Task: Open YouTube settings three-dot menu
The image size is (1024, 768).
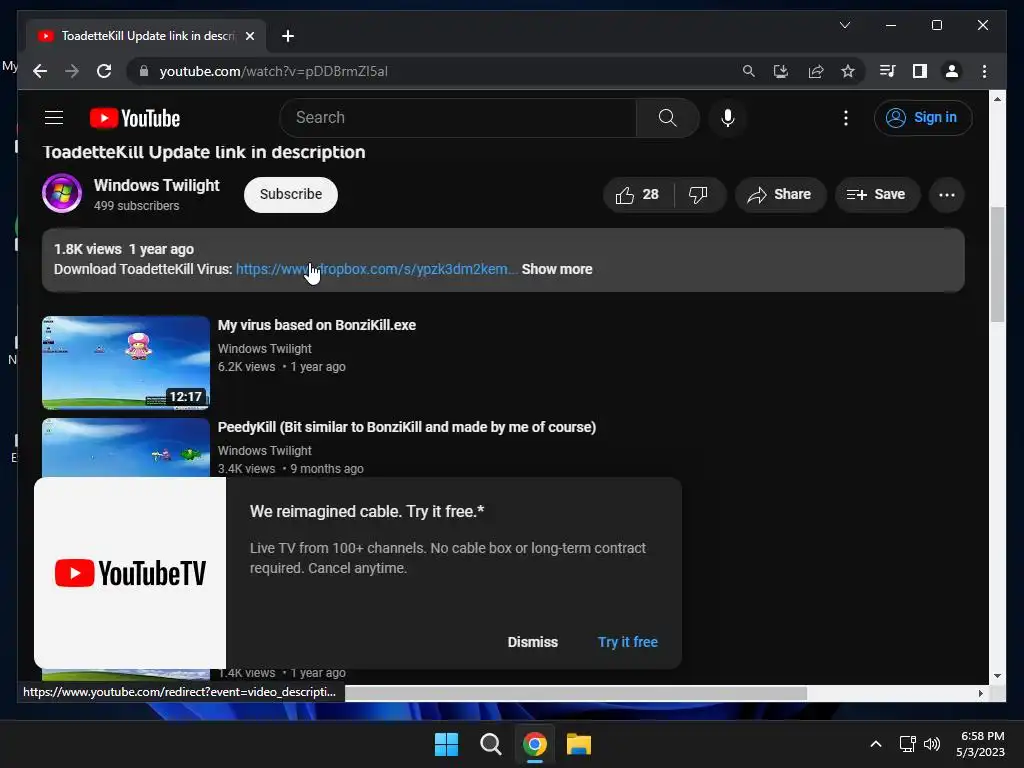Action: [846, 118]
